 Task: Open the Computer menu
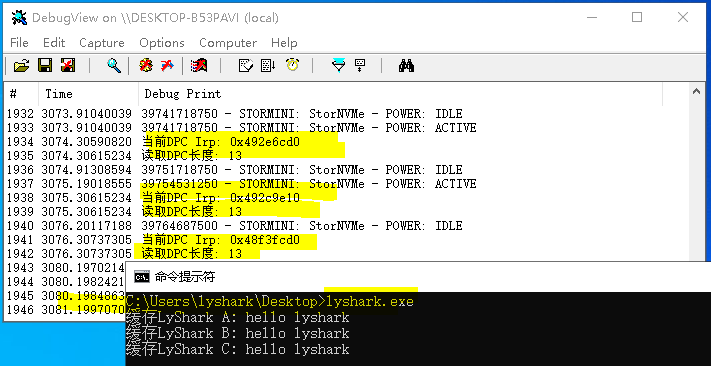[228, 43]
